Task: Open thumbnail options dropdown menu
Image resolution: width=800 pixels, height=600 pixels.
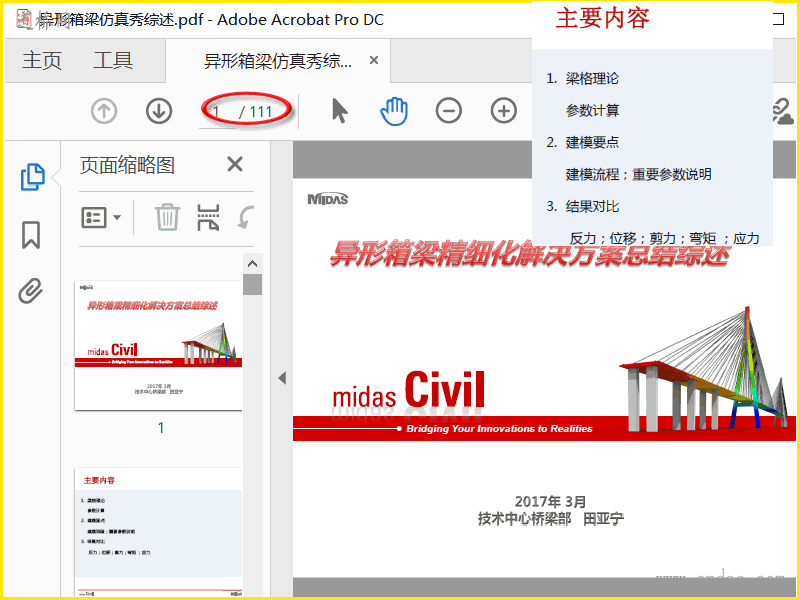Action: click(101, 217)
